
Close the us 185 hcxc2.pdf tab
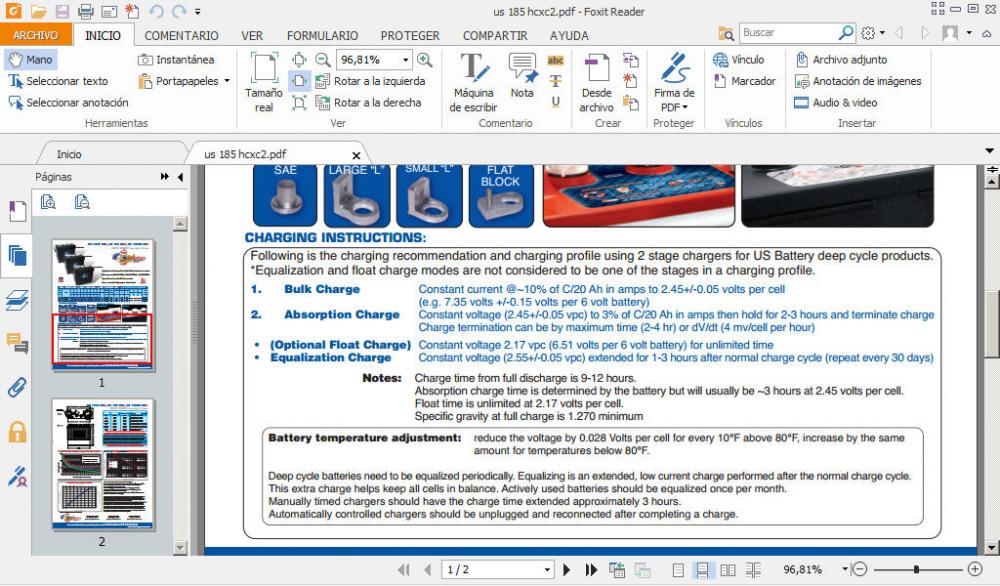(357, 155)
